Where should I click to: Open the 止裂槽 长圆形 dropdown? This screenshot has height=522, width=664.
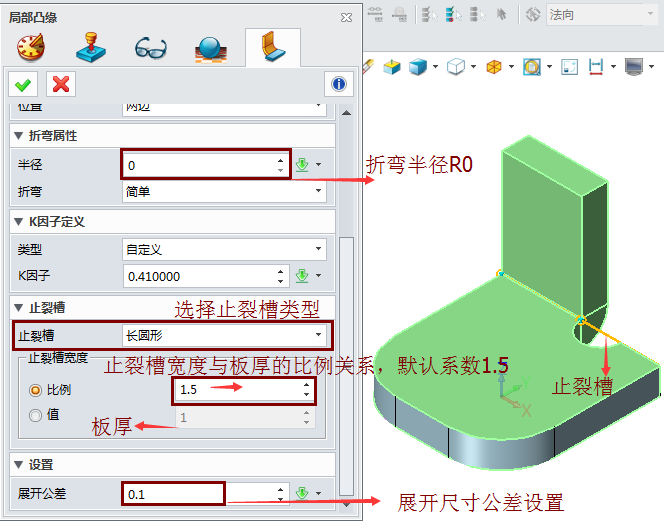coord(224,335)
